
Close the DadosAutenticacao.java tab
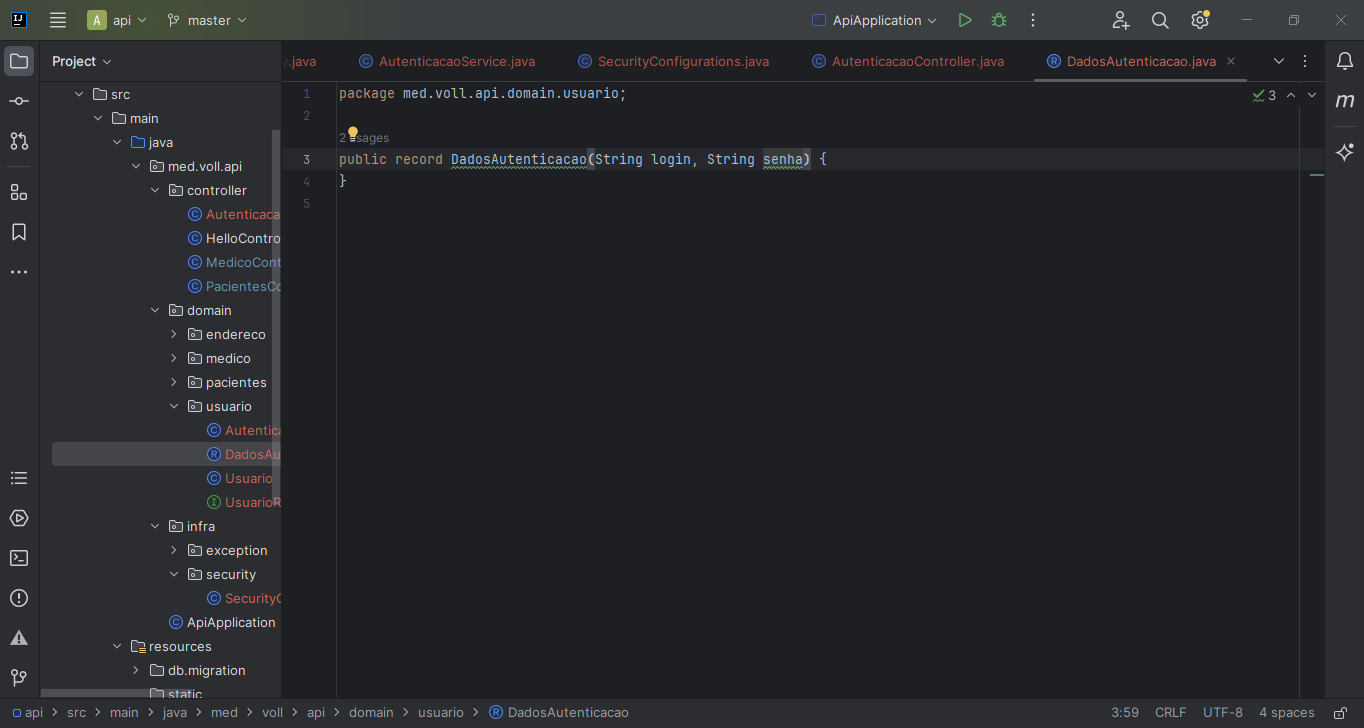(x=1231, y=61)
